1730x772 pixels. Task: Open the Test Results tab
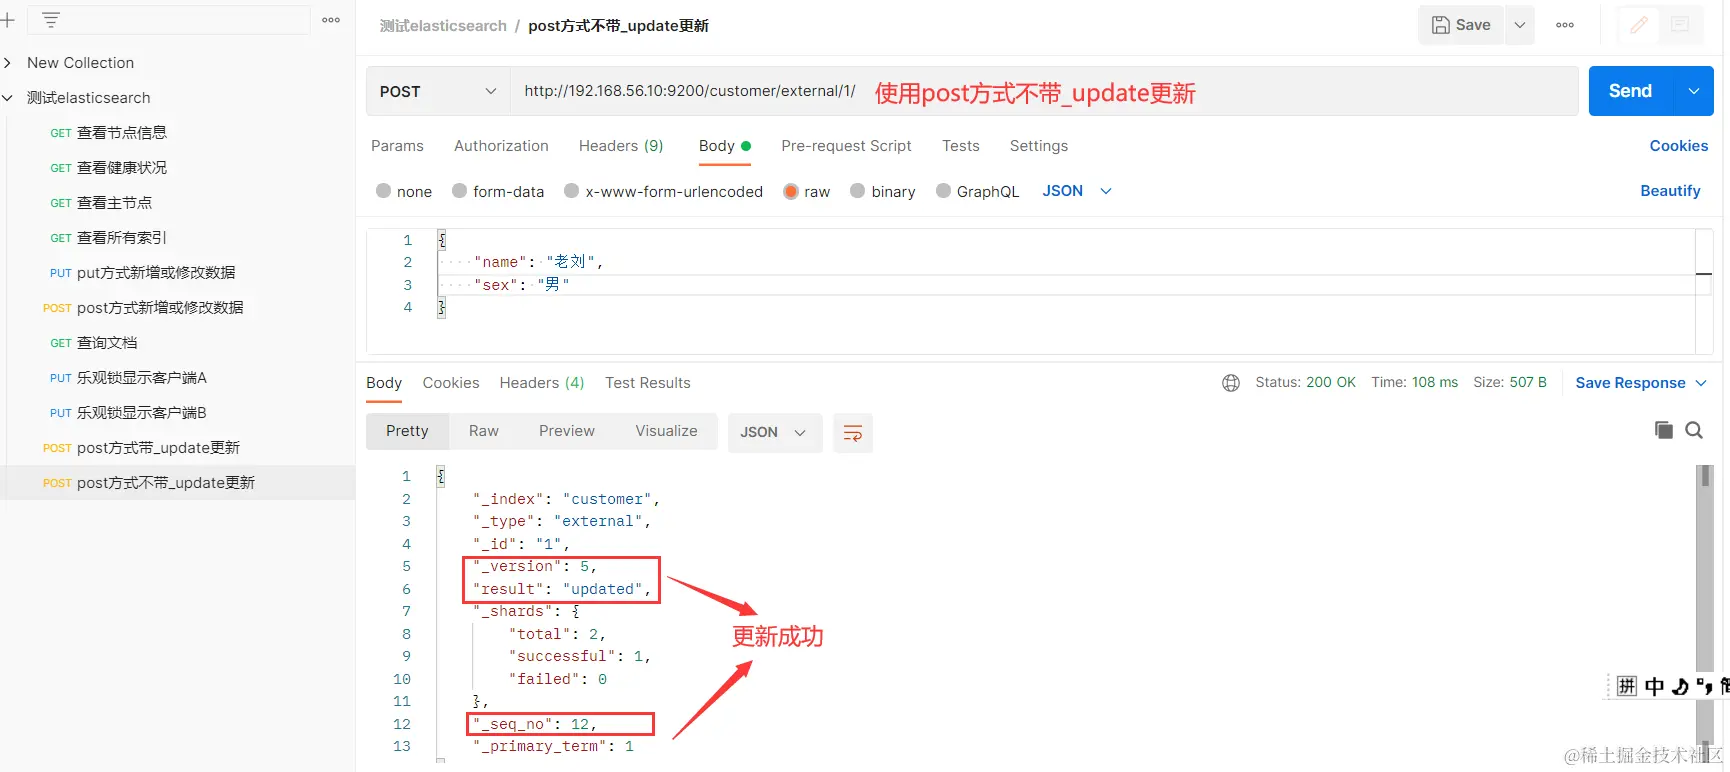click(x=648, y=383)
